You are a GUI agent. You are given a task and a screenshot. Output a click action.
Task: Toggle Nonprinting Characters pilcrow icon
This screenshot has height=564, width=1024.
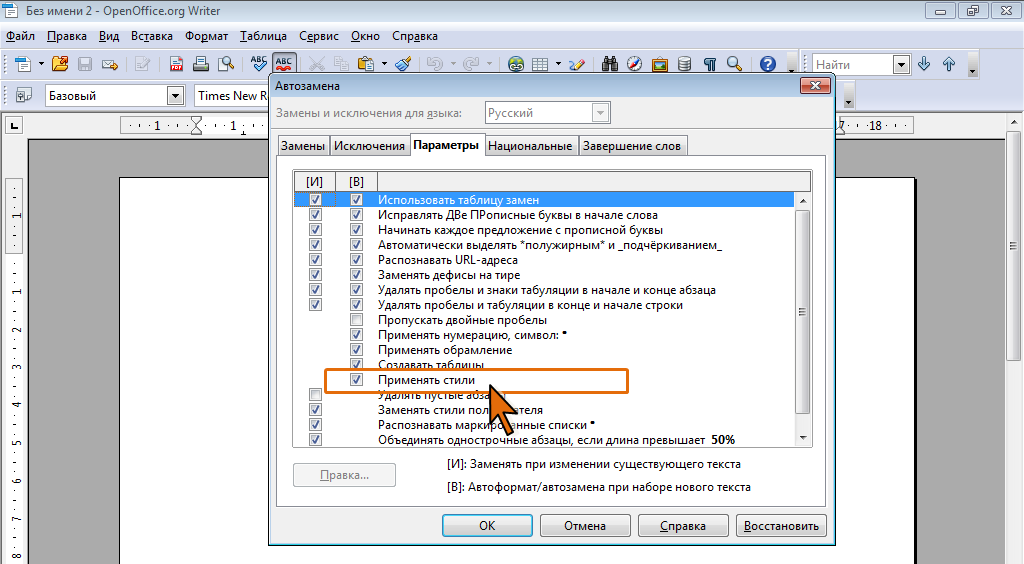pos(710,64)
